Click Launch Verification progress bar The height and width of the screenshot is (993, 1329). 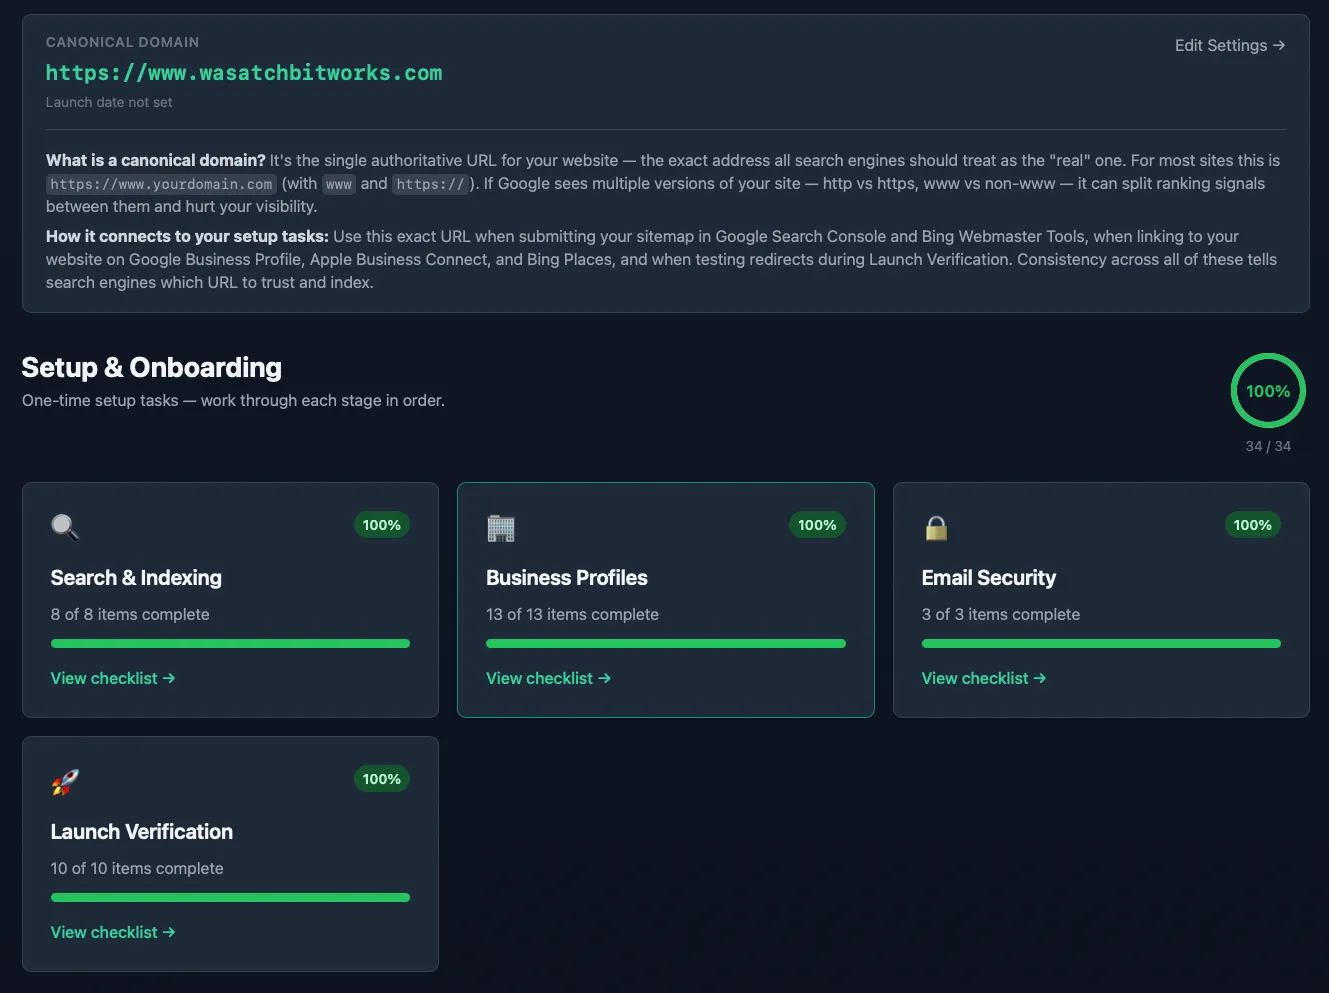coord(230,898)
